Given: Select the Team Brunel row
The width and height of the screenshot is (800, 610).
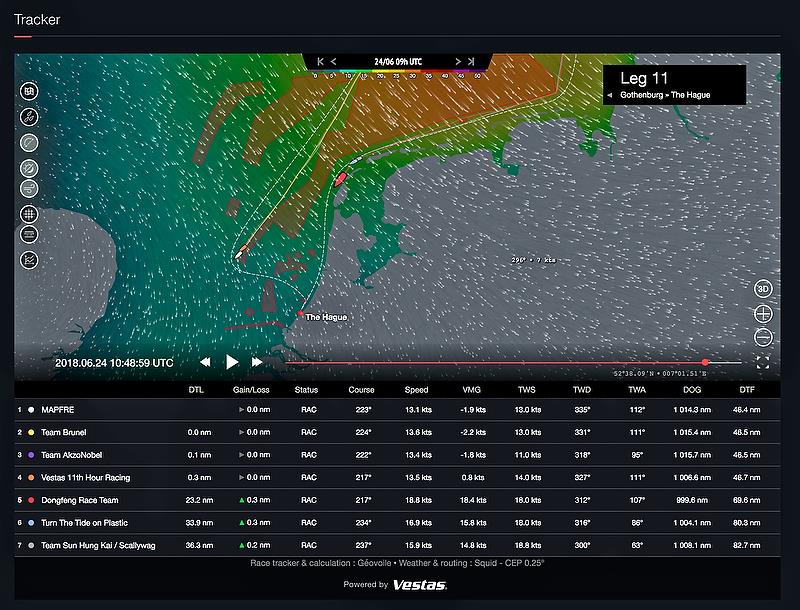Looking at the screenshot, I should click(397, 433).
